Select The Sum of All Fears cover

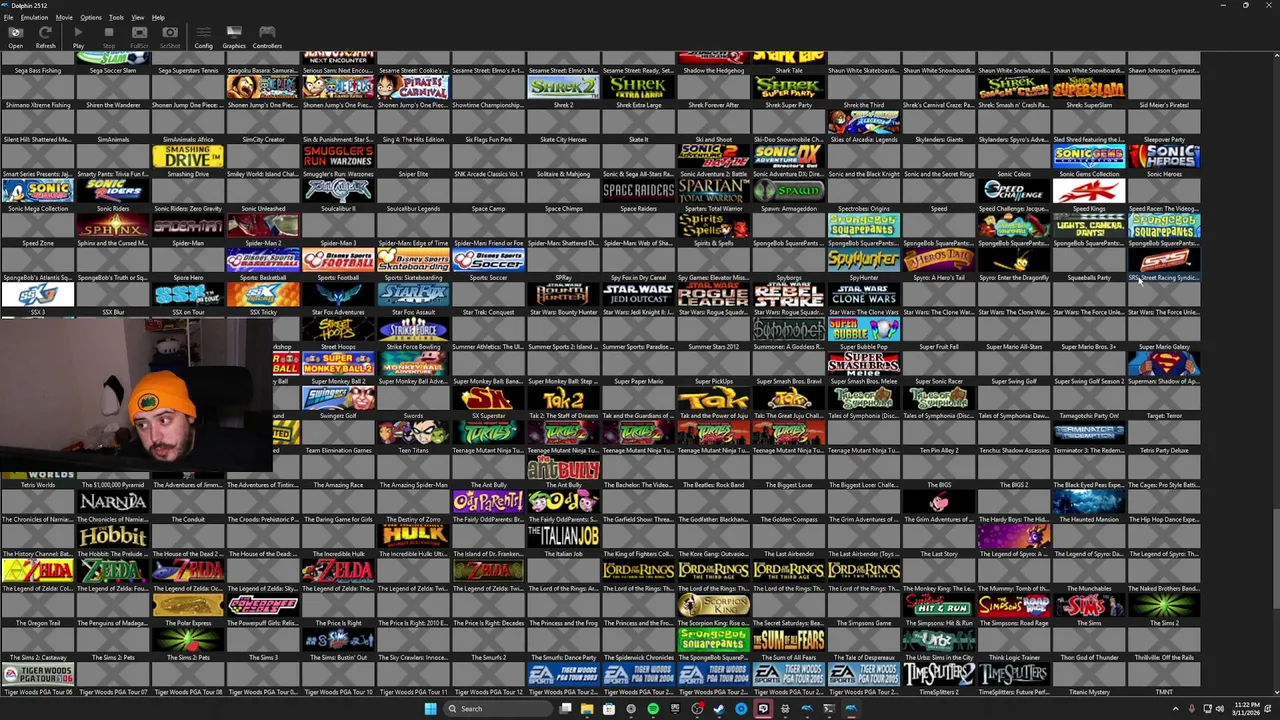click(x=788, y=640)
